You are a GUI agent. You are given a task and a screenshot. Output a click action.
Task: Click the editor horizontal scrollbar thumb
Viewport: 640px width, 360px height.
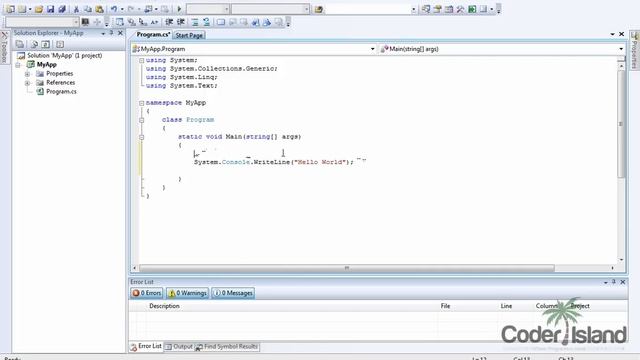coord(347,268)
